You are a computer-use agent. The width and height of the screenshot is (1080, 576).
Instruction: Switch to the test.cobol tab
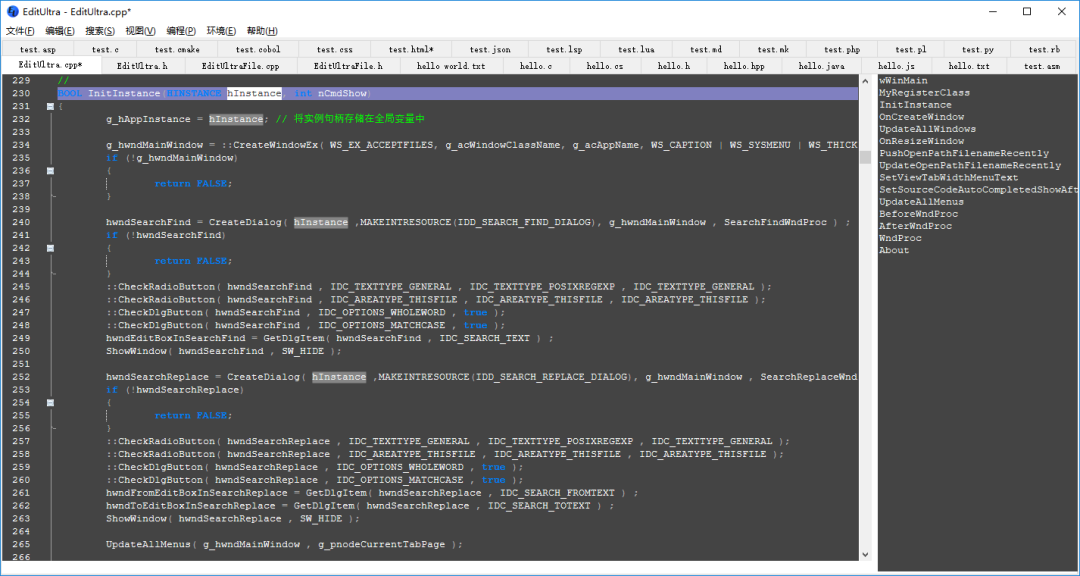tap(258, 50)
